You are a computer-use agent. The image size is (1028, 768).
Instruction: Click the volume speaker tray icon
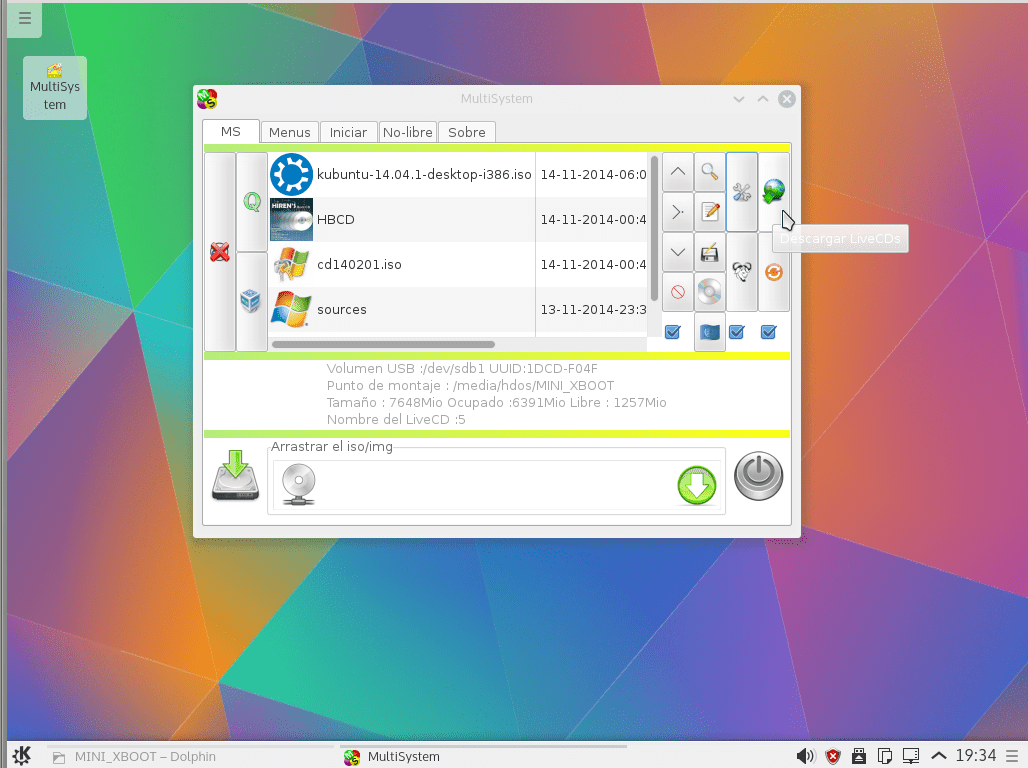(806, 756)
